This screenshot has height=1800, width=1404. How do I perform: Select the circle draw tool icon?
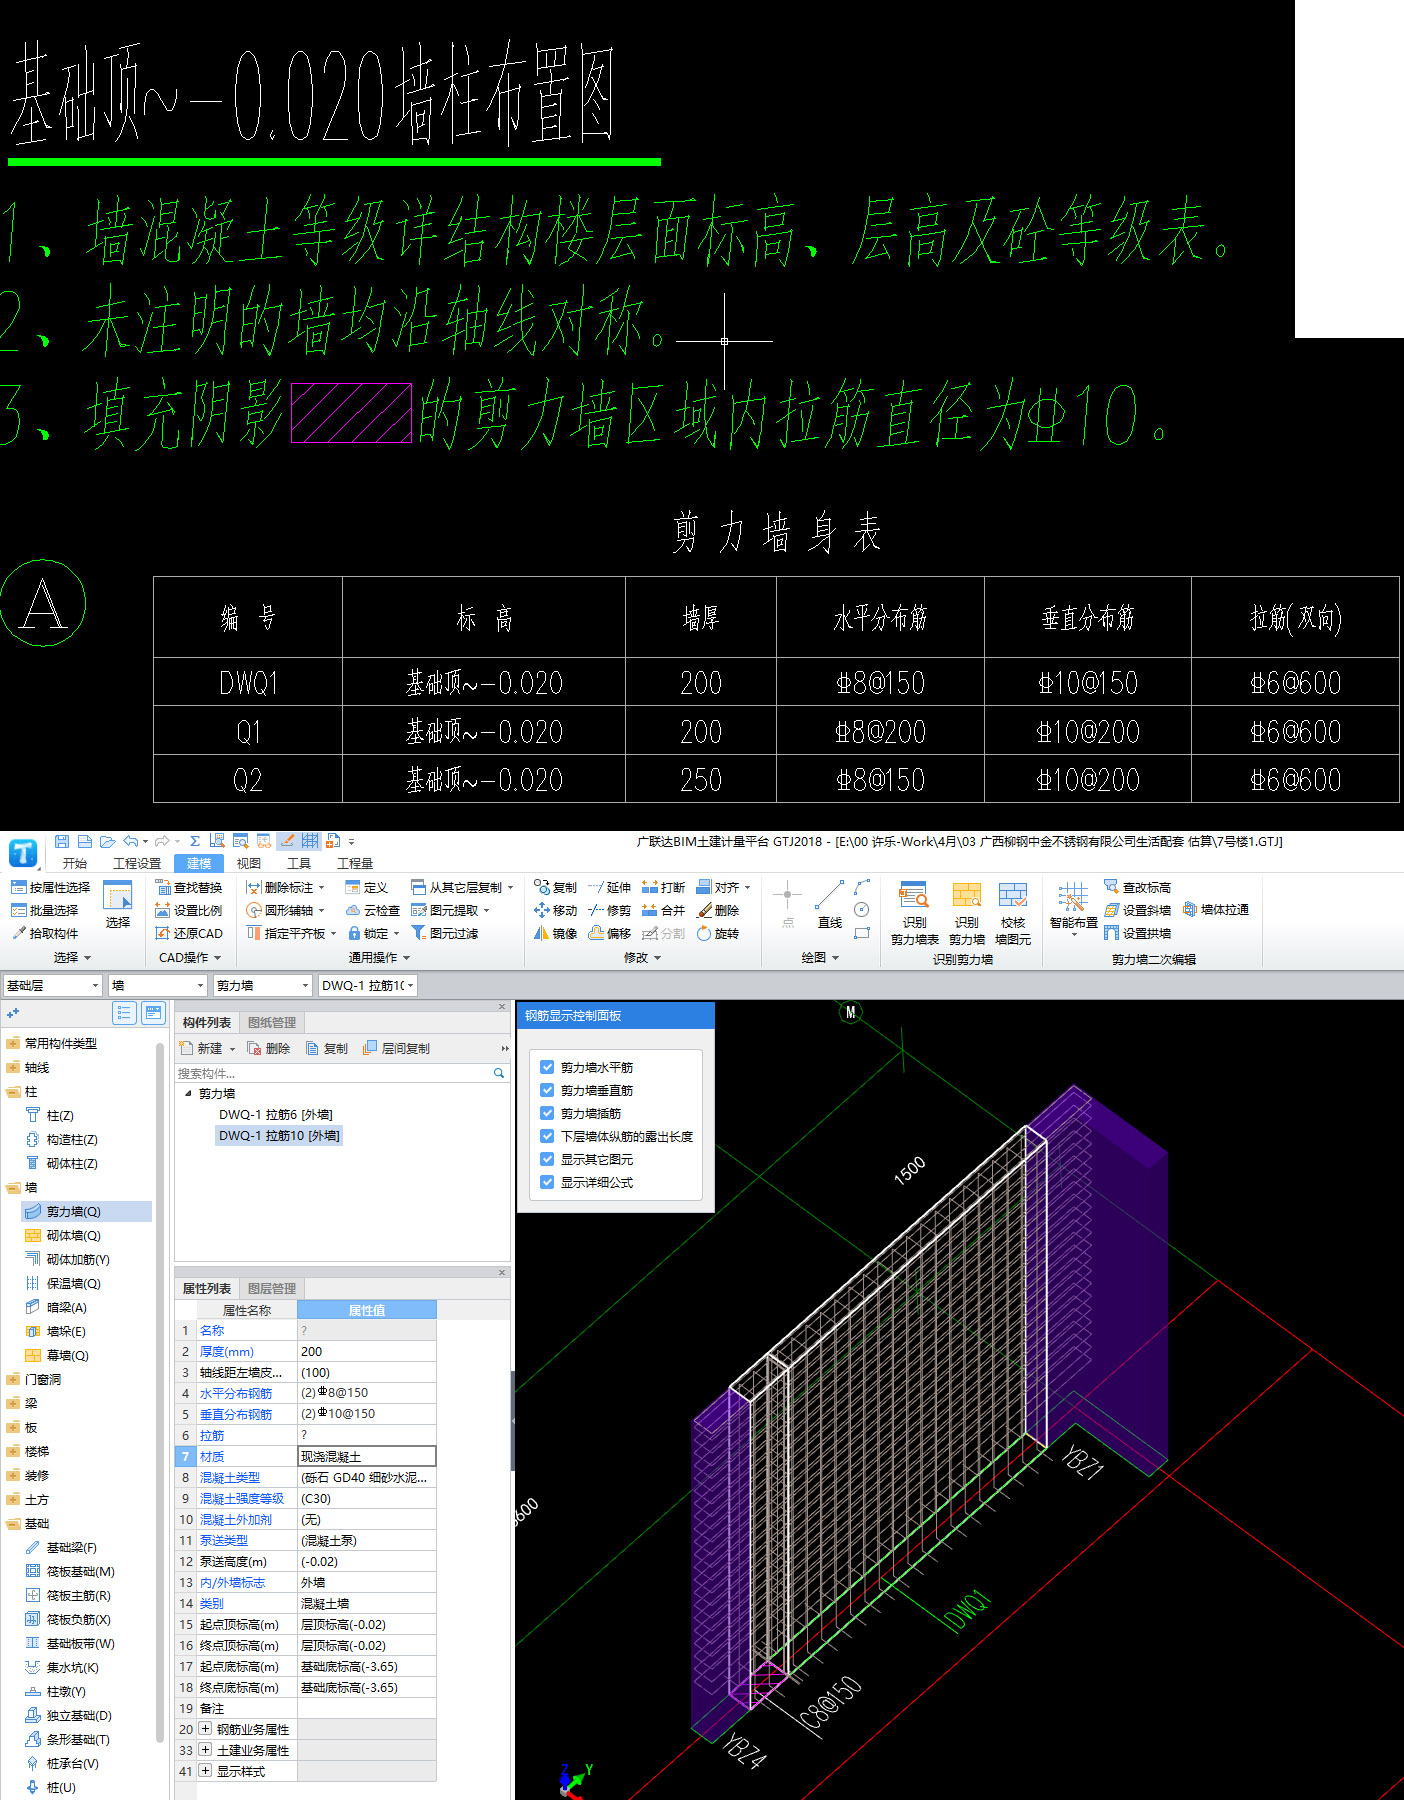click(862, 910)
